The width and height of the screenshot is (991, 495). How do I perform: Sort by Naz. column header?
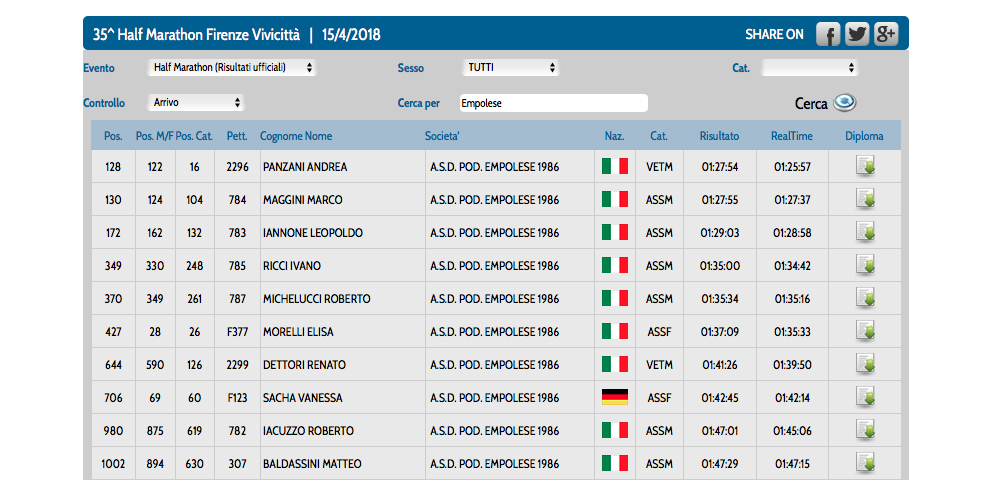click(x=614, y=136)
